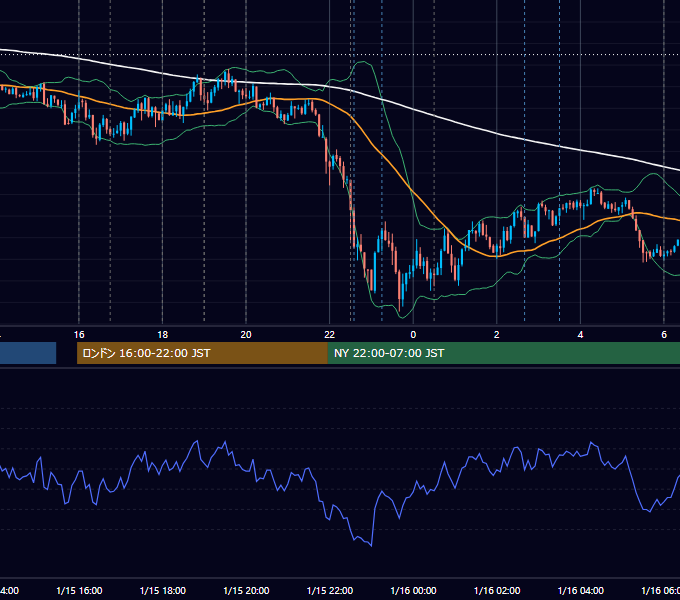Click the 4 hour label on price chart
This screenshot has width=680, height=600.
580,335
